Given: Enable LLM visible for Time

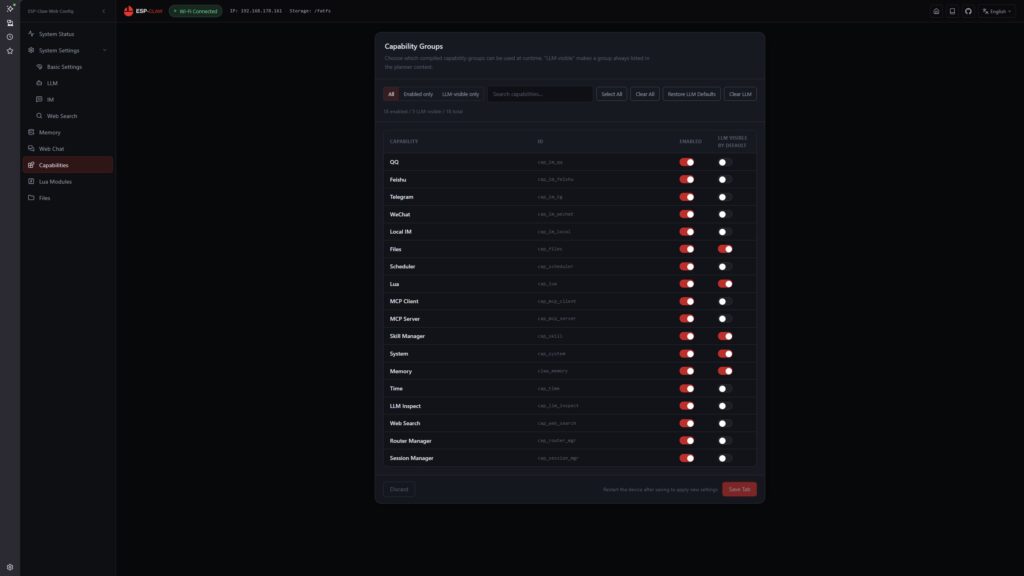Looking at the screenshot, I should tap(725, 389).
